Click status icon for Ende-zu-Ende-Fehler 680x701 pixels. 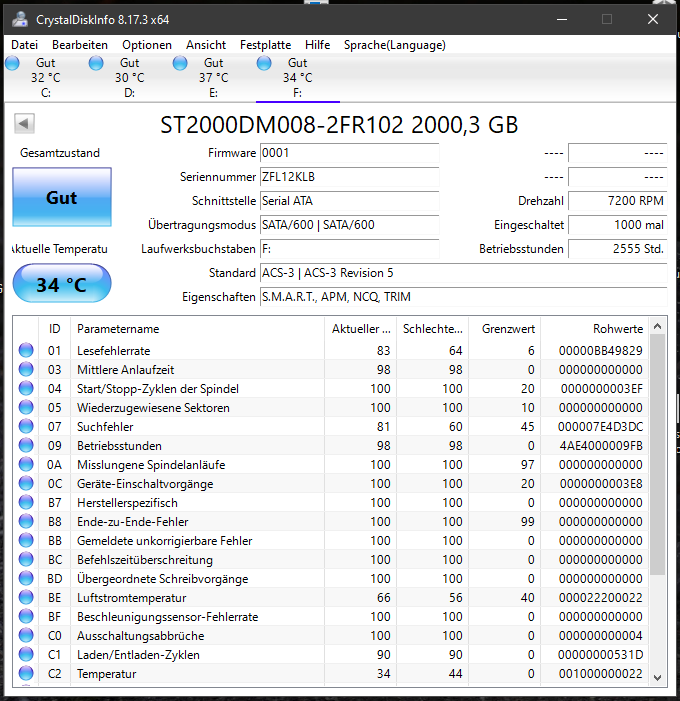coord(26,521)
